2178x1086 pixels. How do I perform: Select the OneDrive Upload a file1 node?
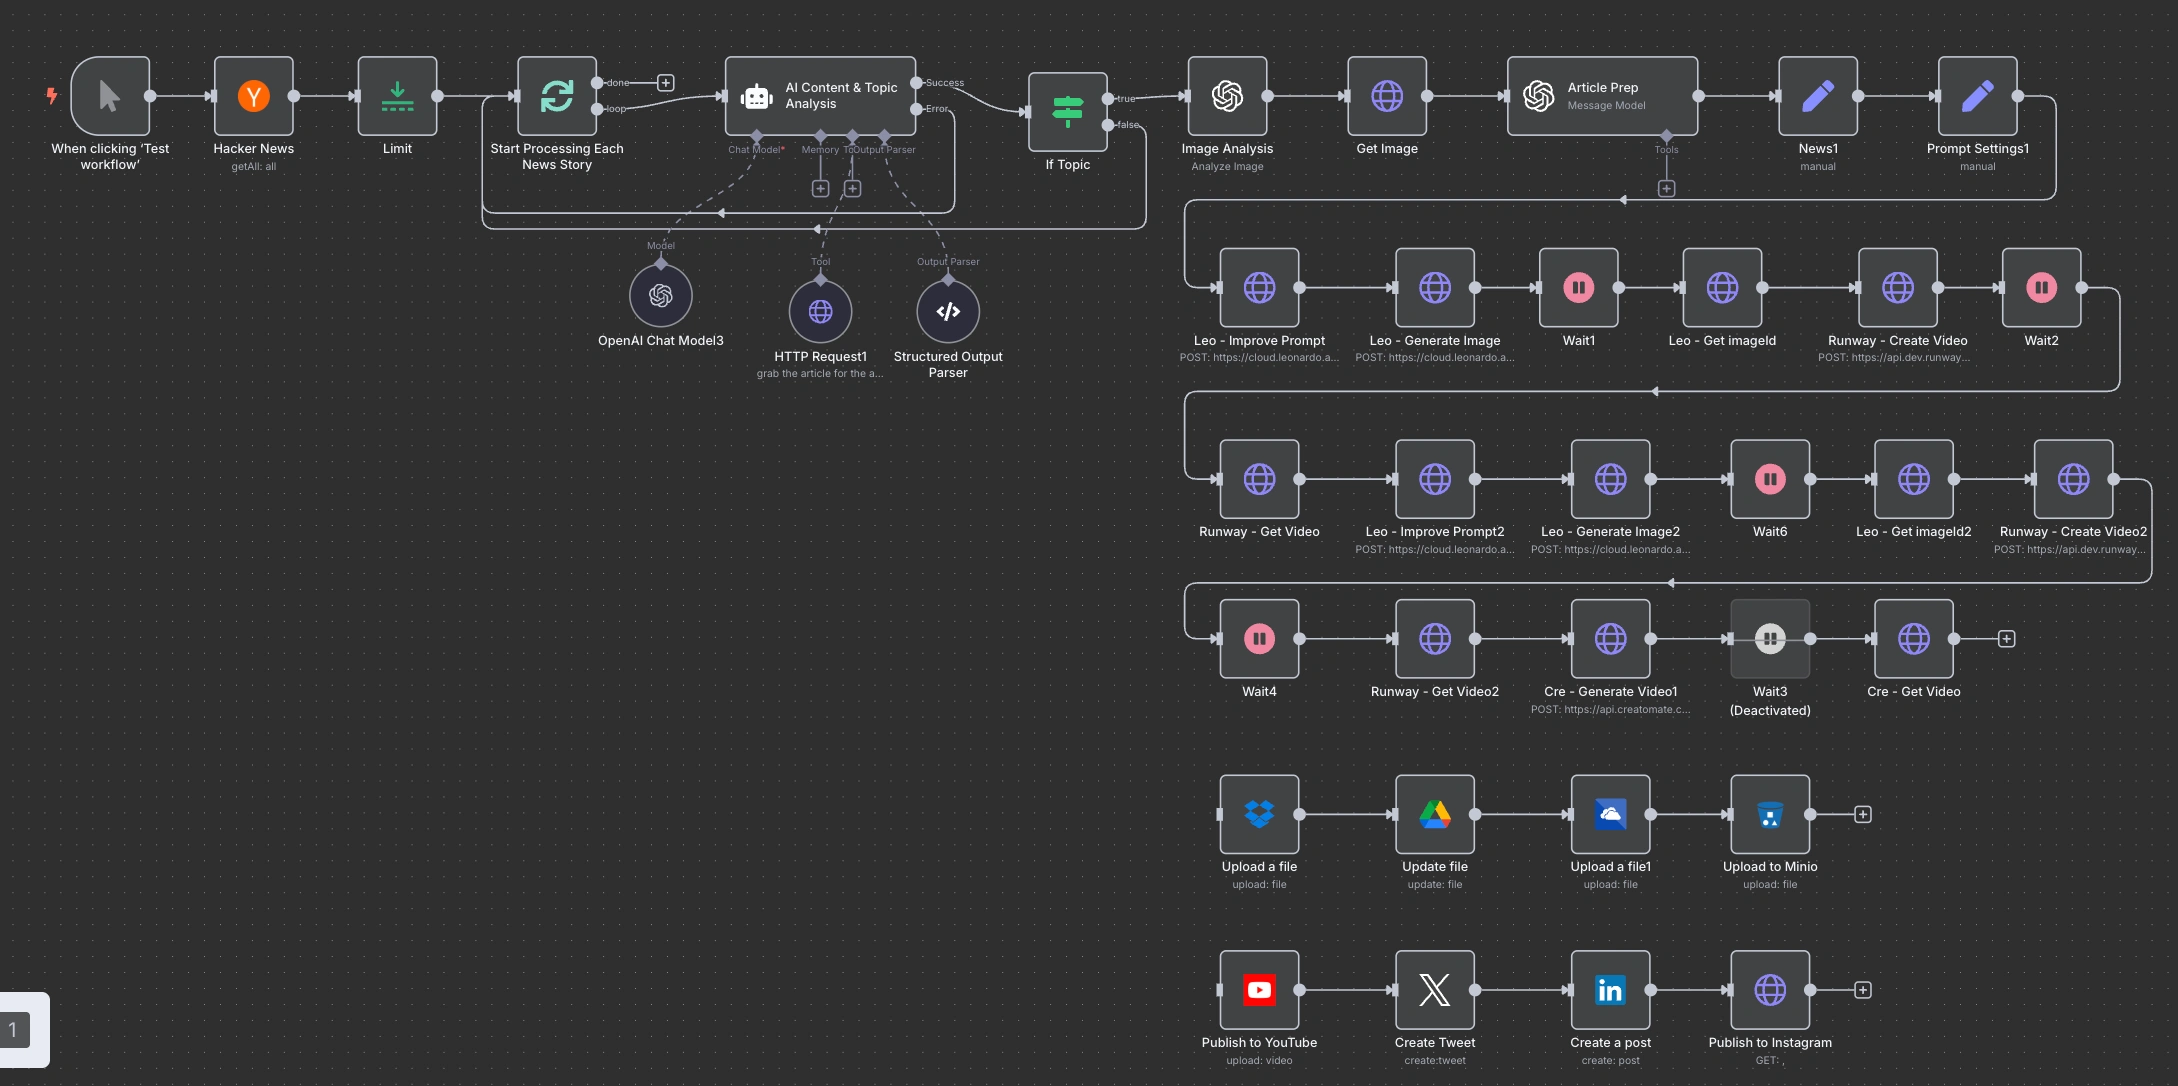coord(1611,814)
